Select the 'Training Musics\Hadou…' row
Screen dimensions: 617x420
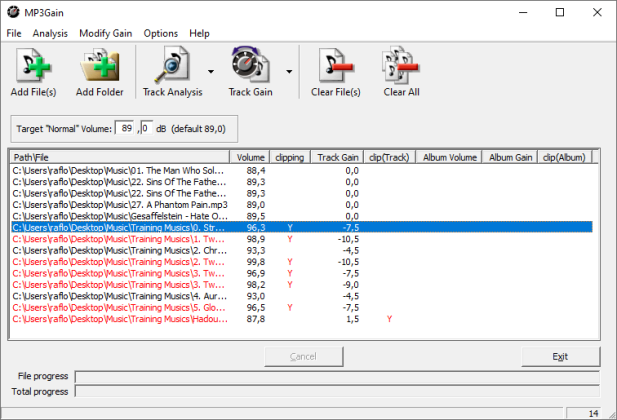(x=302, y=319)
